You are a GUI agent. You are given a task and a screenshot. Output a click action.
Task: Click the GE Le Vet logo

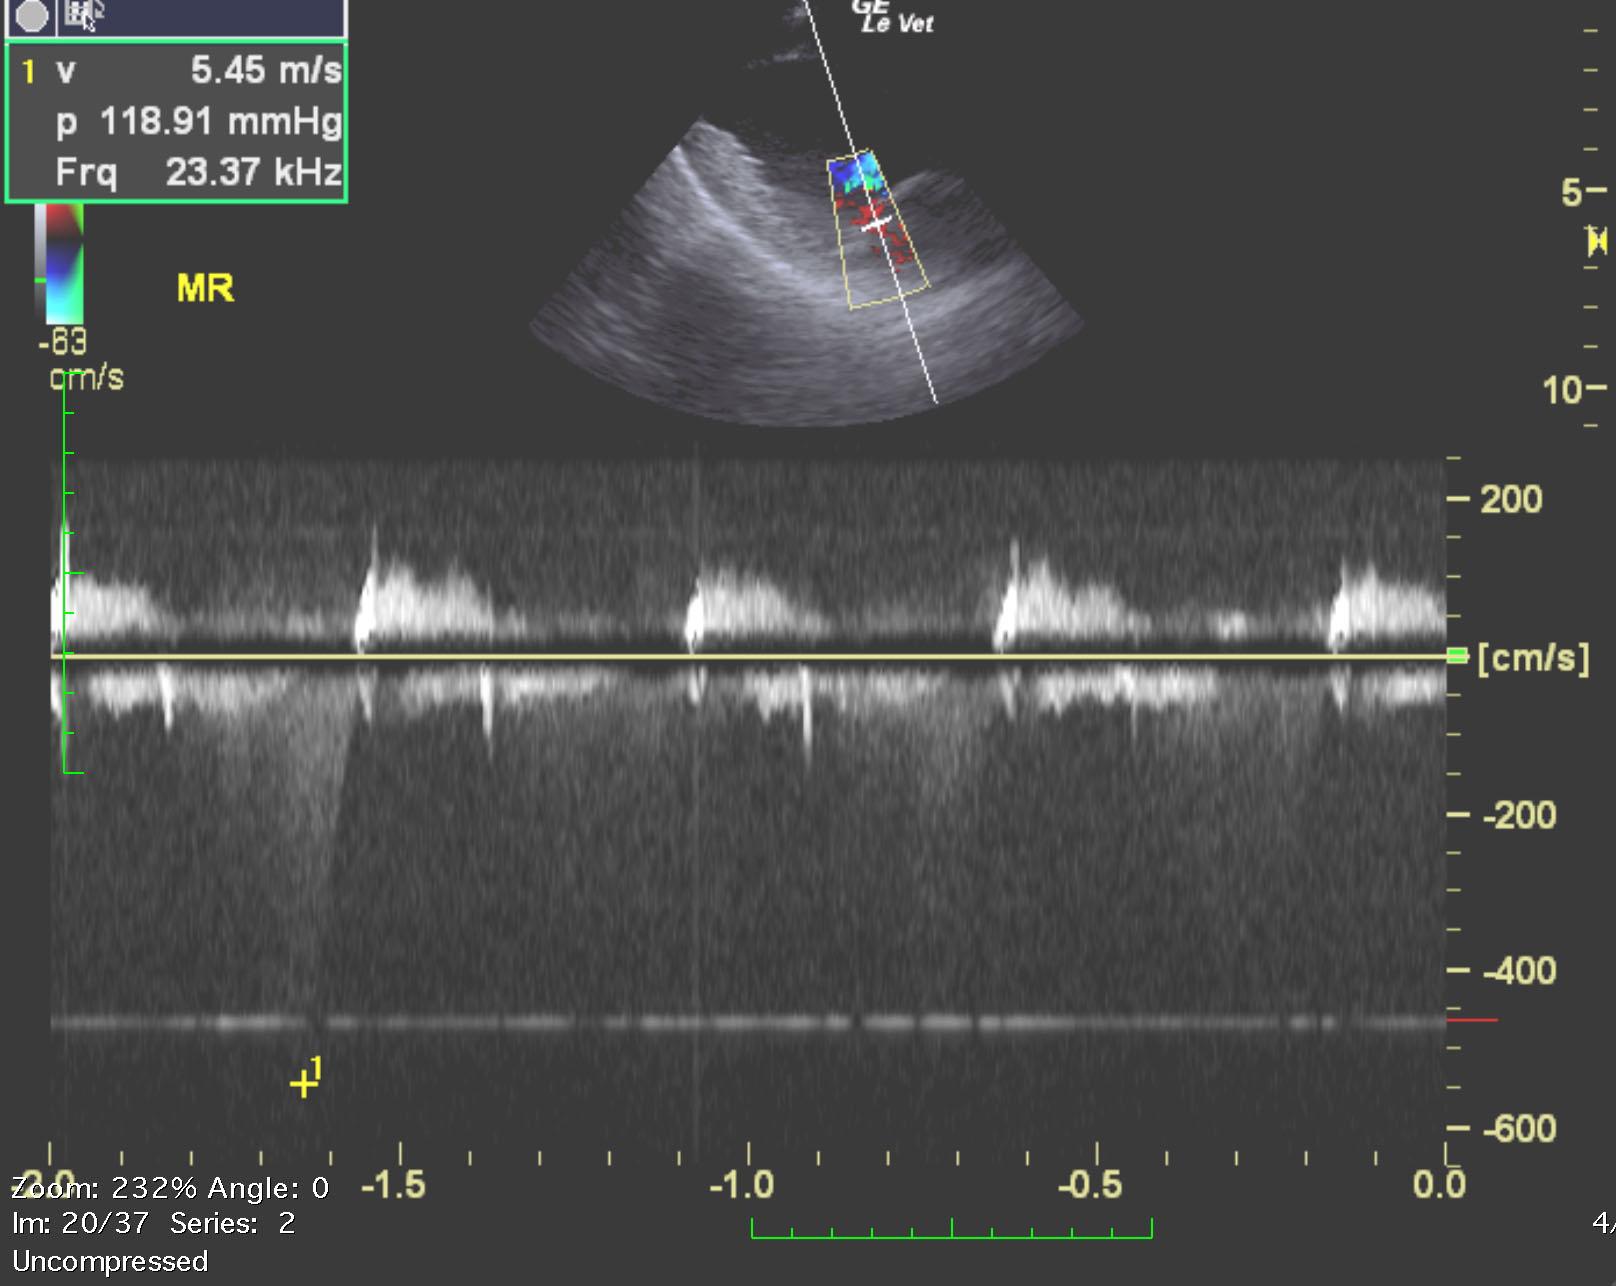893,17
